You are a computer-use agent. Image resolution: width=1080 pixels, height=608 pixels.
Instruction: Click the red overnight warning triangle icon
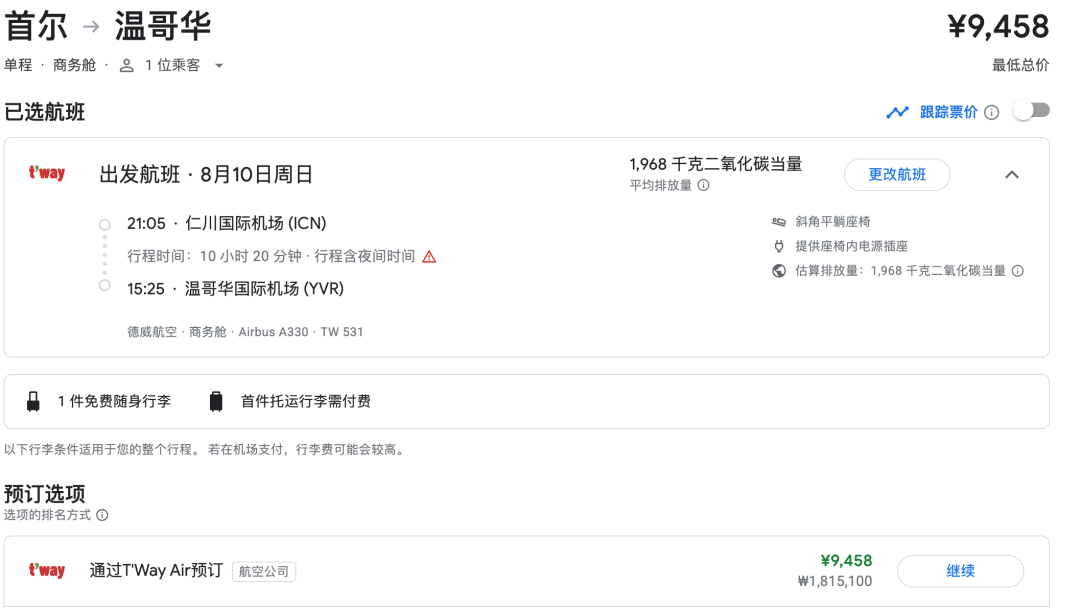429,256
